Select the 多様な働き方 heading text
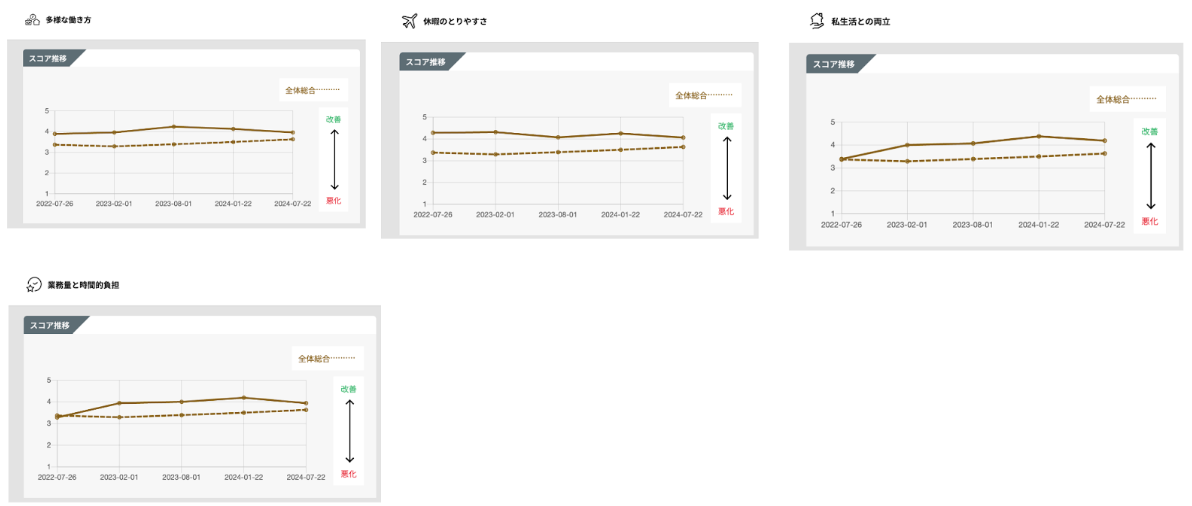1192x506 pixels. pos(69,20)
